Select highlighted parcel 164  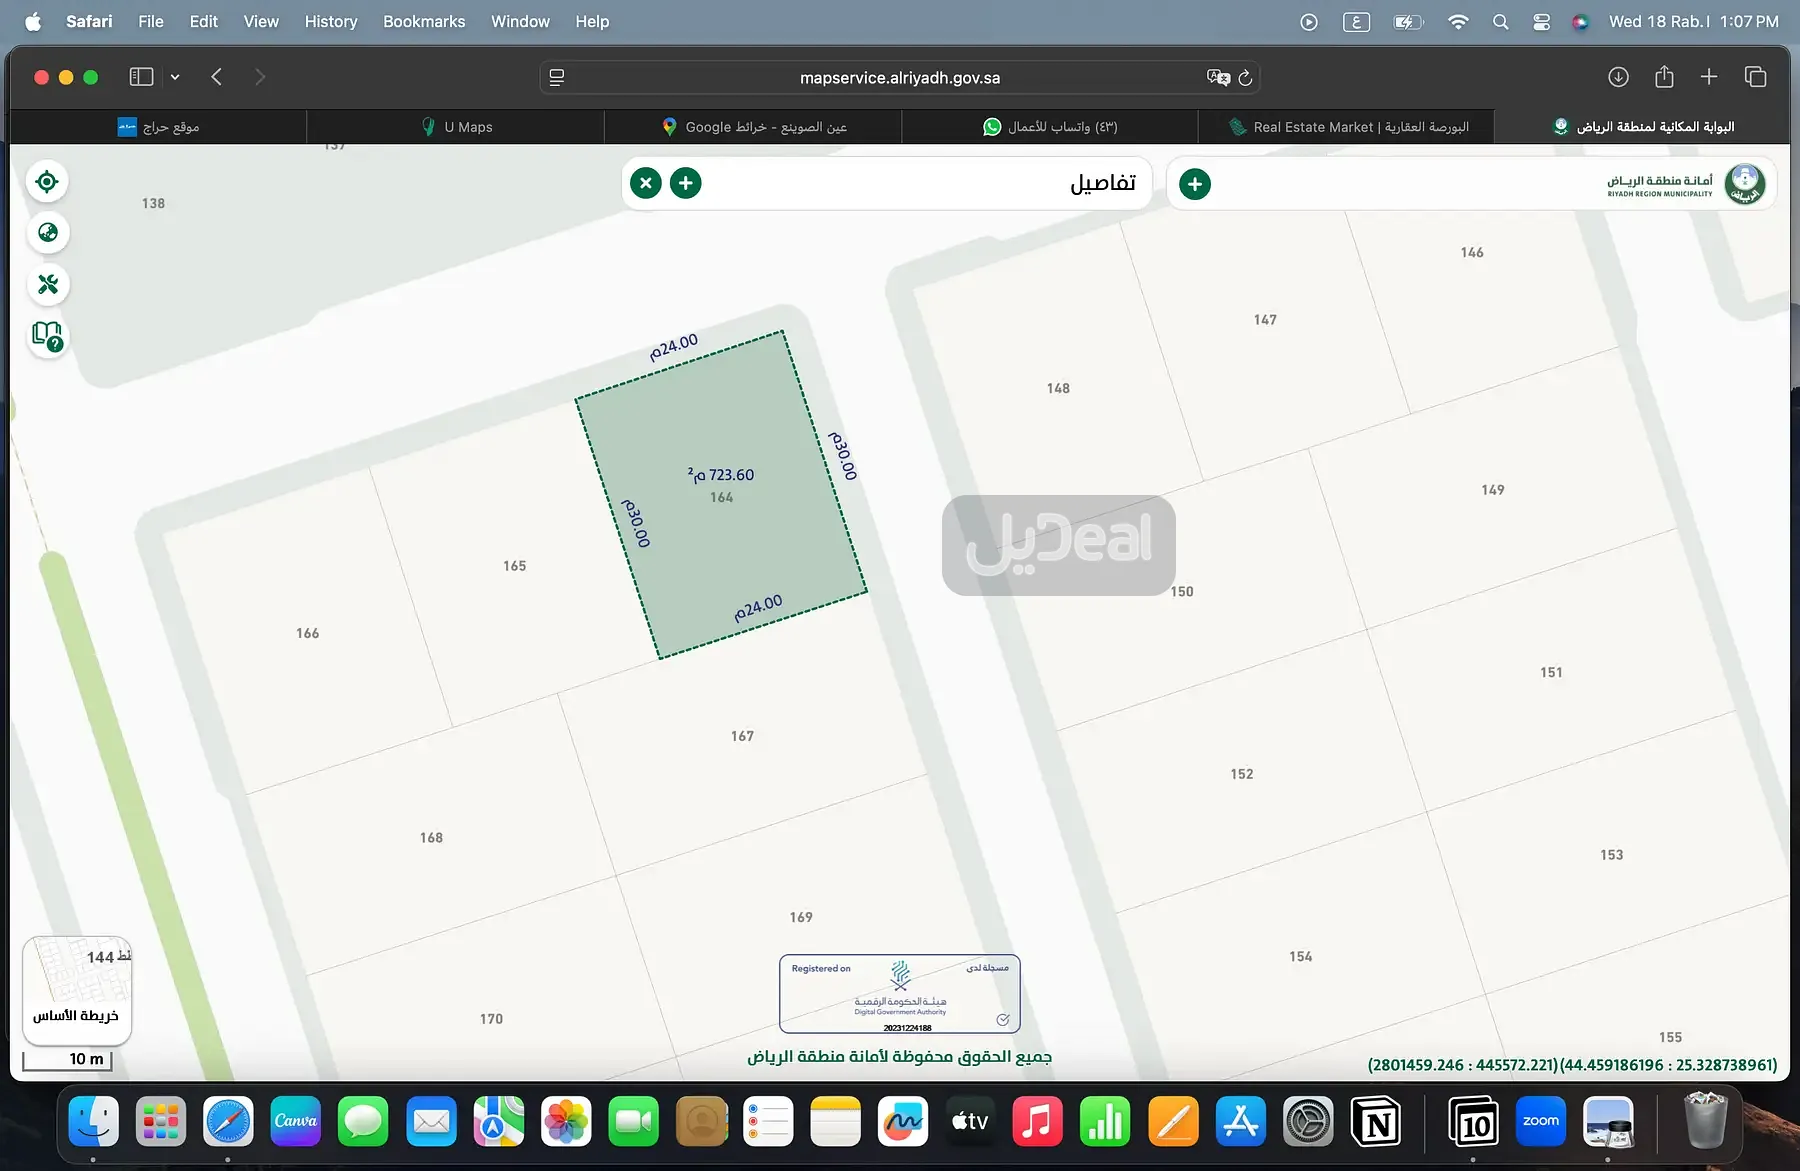coord(721,495)
